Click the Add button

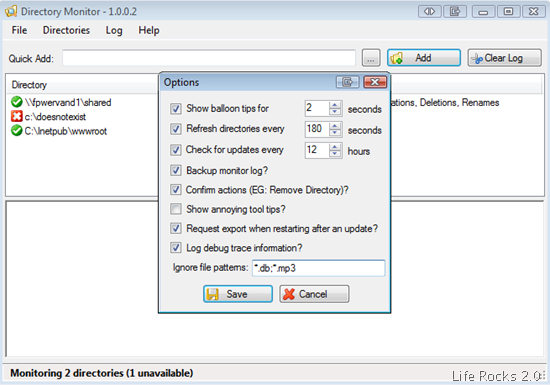pos(424,58)
